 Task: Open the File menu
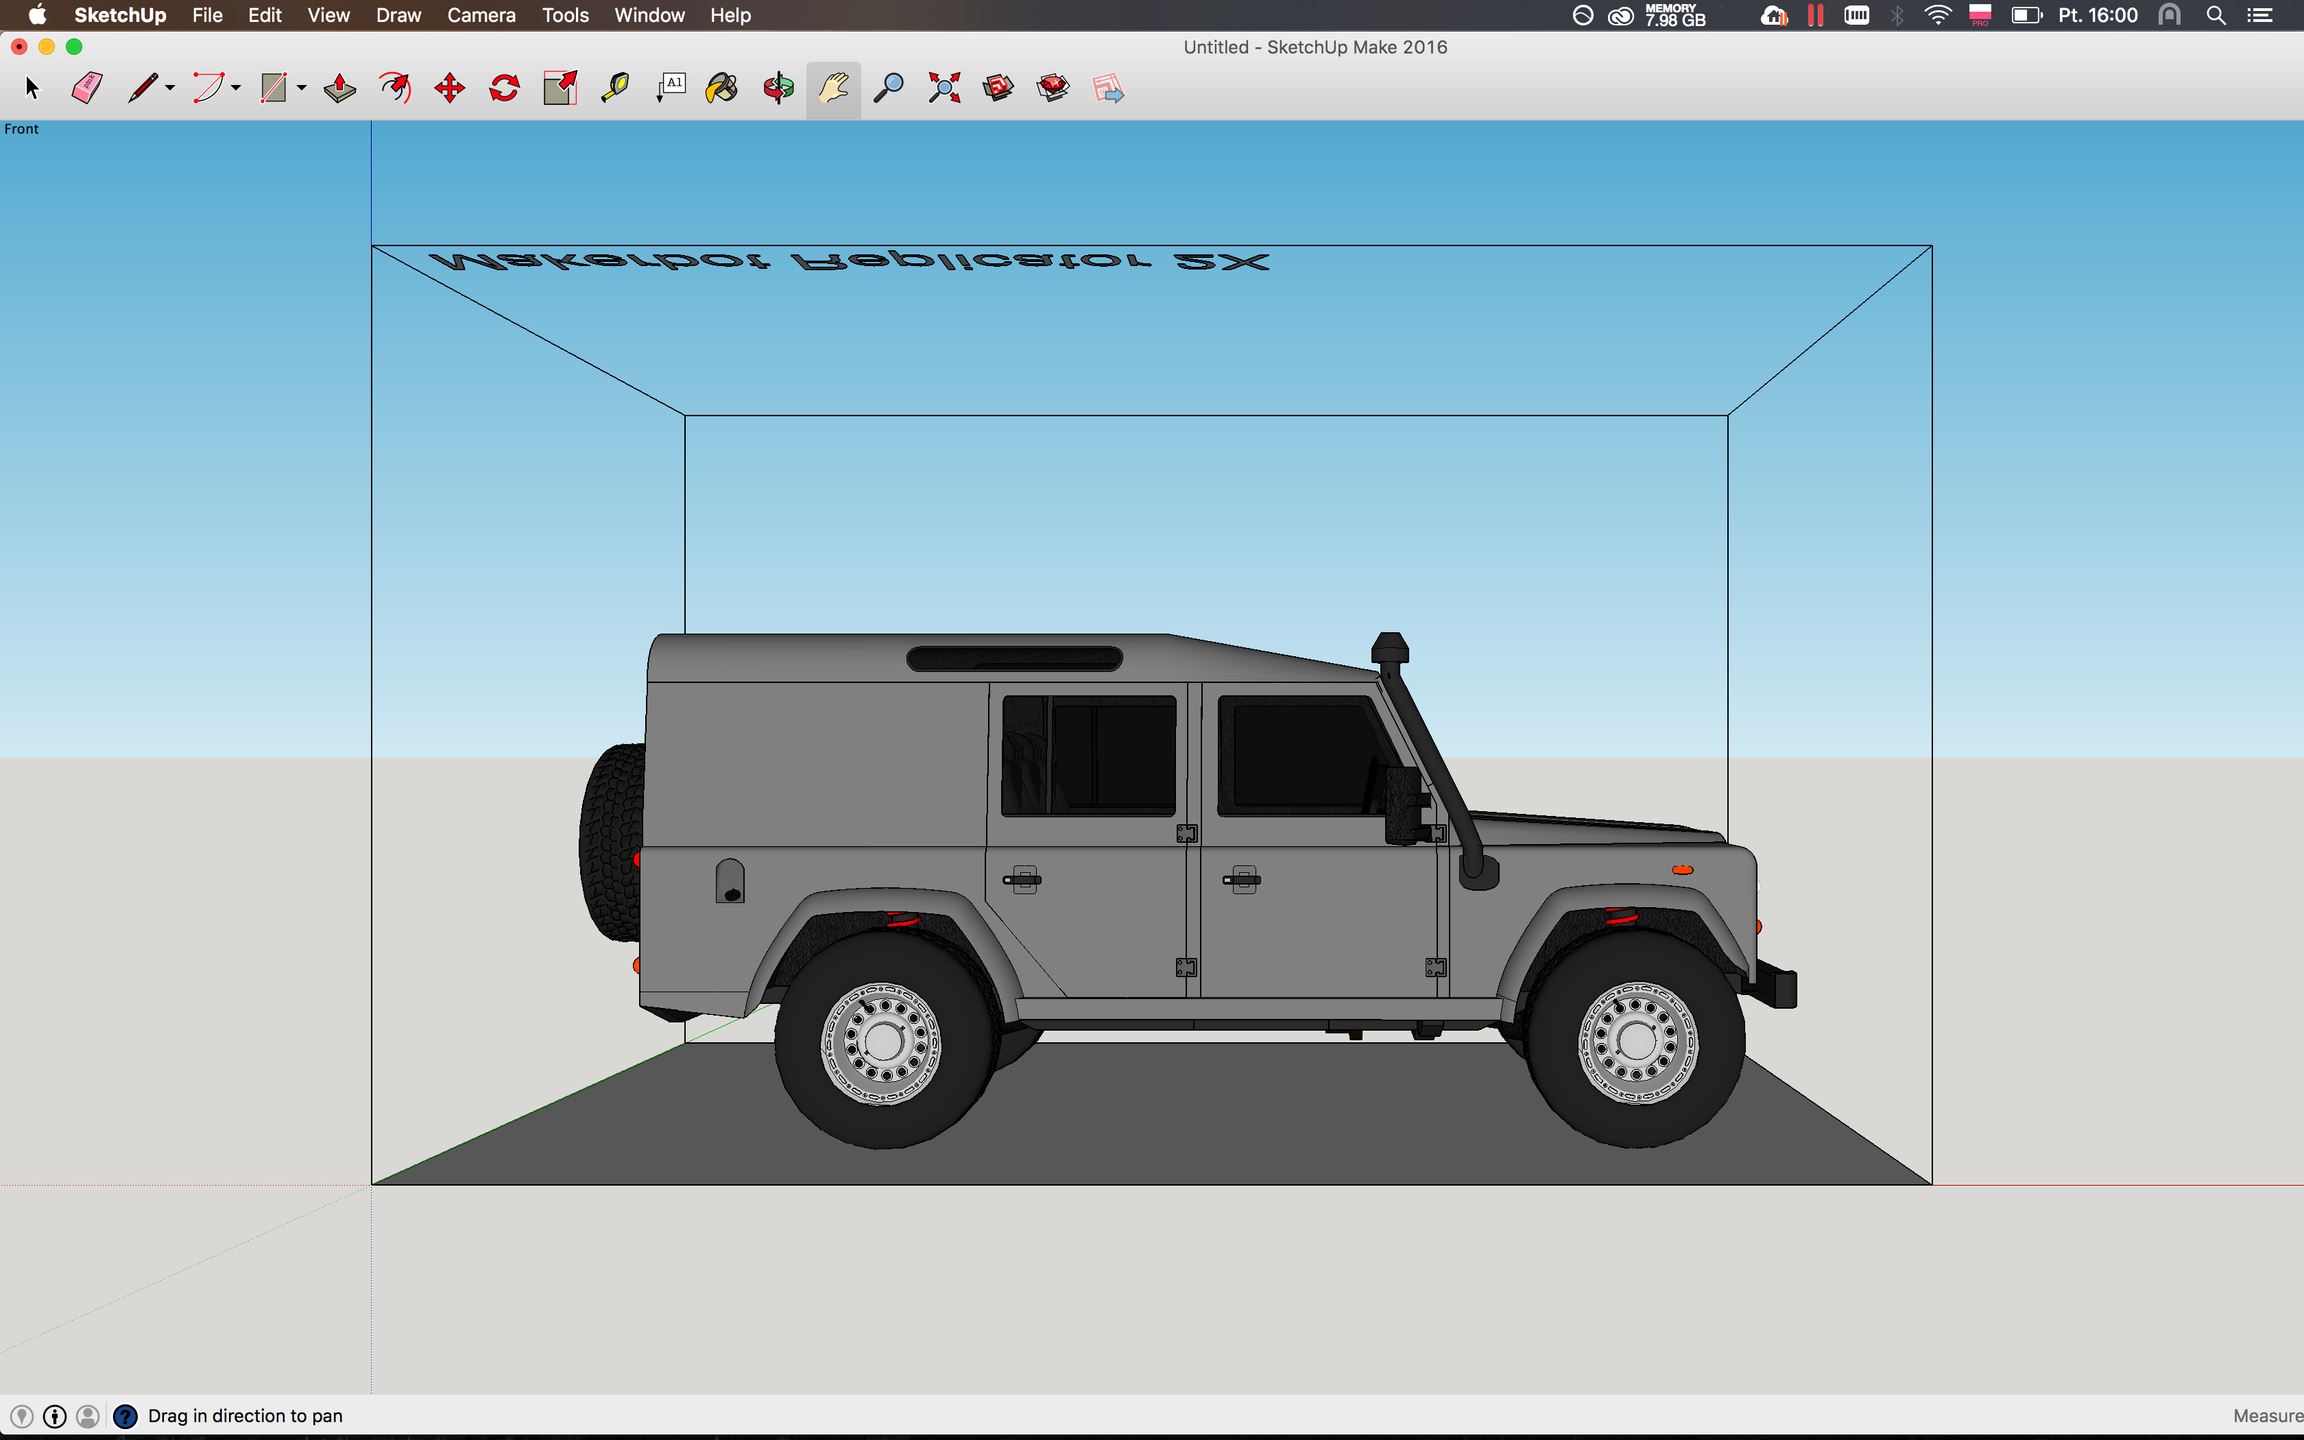(x=207, y=15)
